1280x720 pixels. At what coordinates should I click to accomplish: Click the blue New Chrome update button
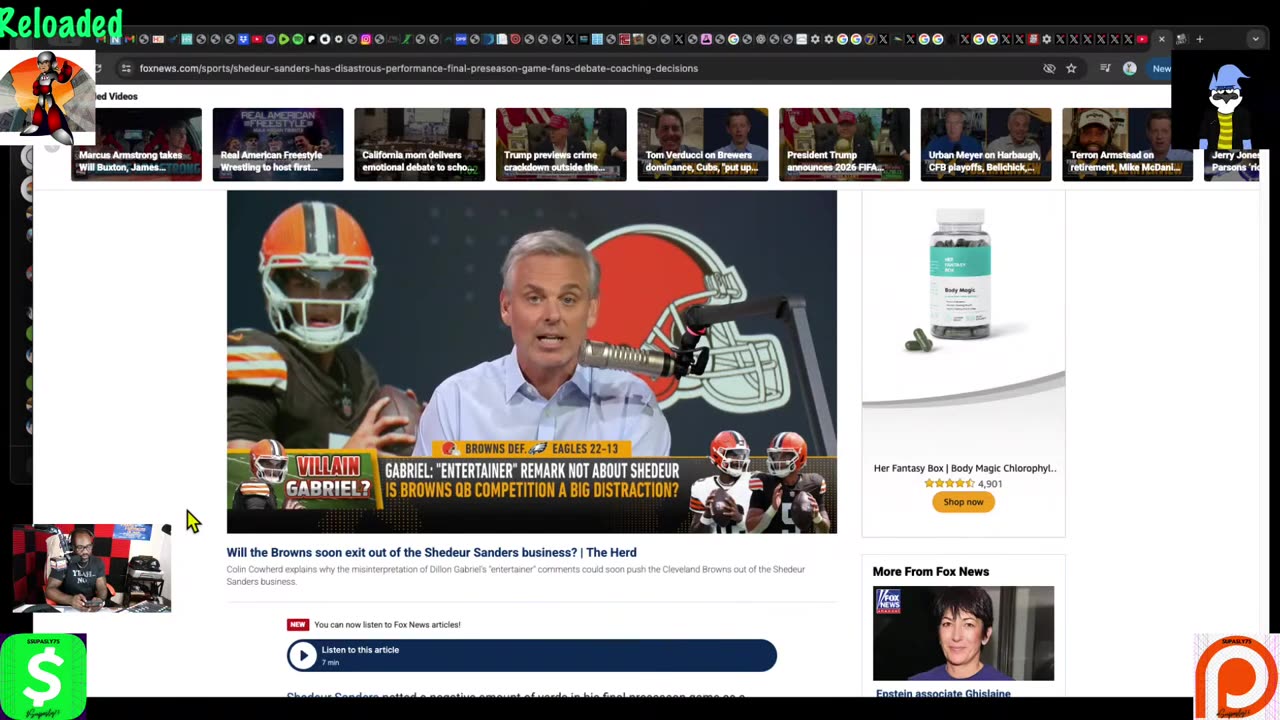pyautogui.click(x=1161, y=68)
